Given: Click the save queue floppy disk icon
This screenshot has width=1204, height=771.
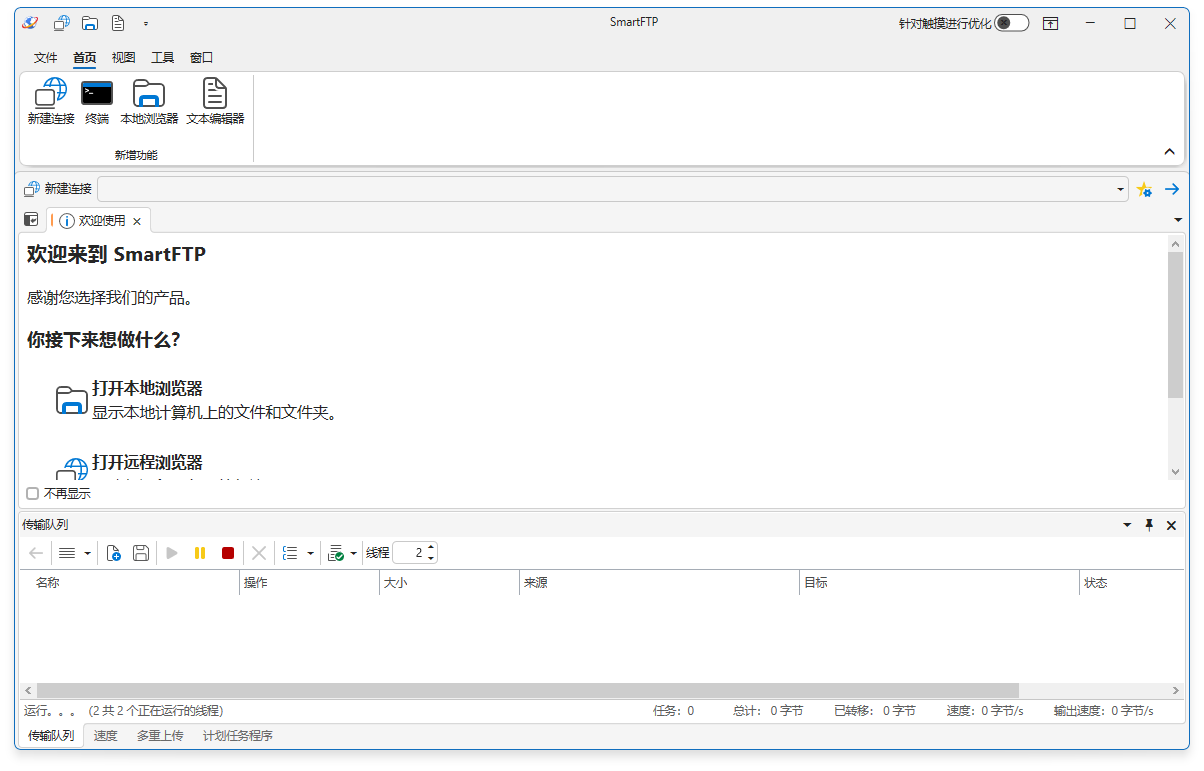Looking at the screenshot, I should point(141,553).
